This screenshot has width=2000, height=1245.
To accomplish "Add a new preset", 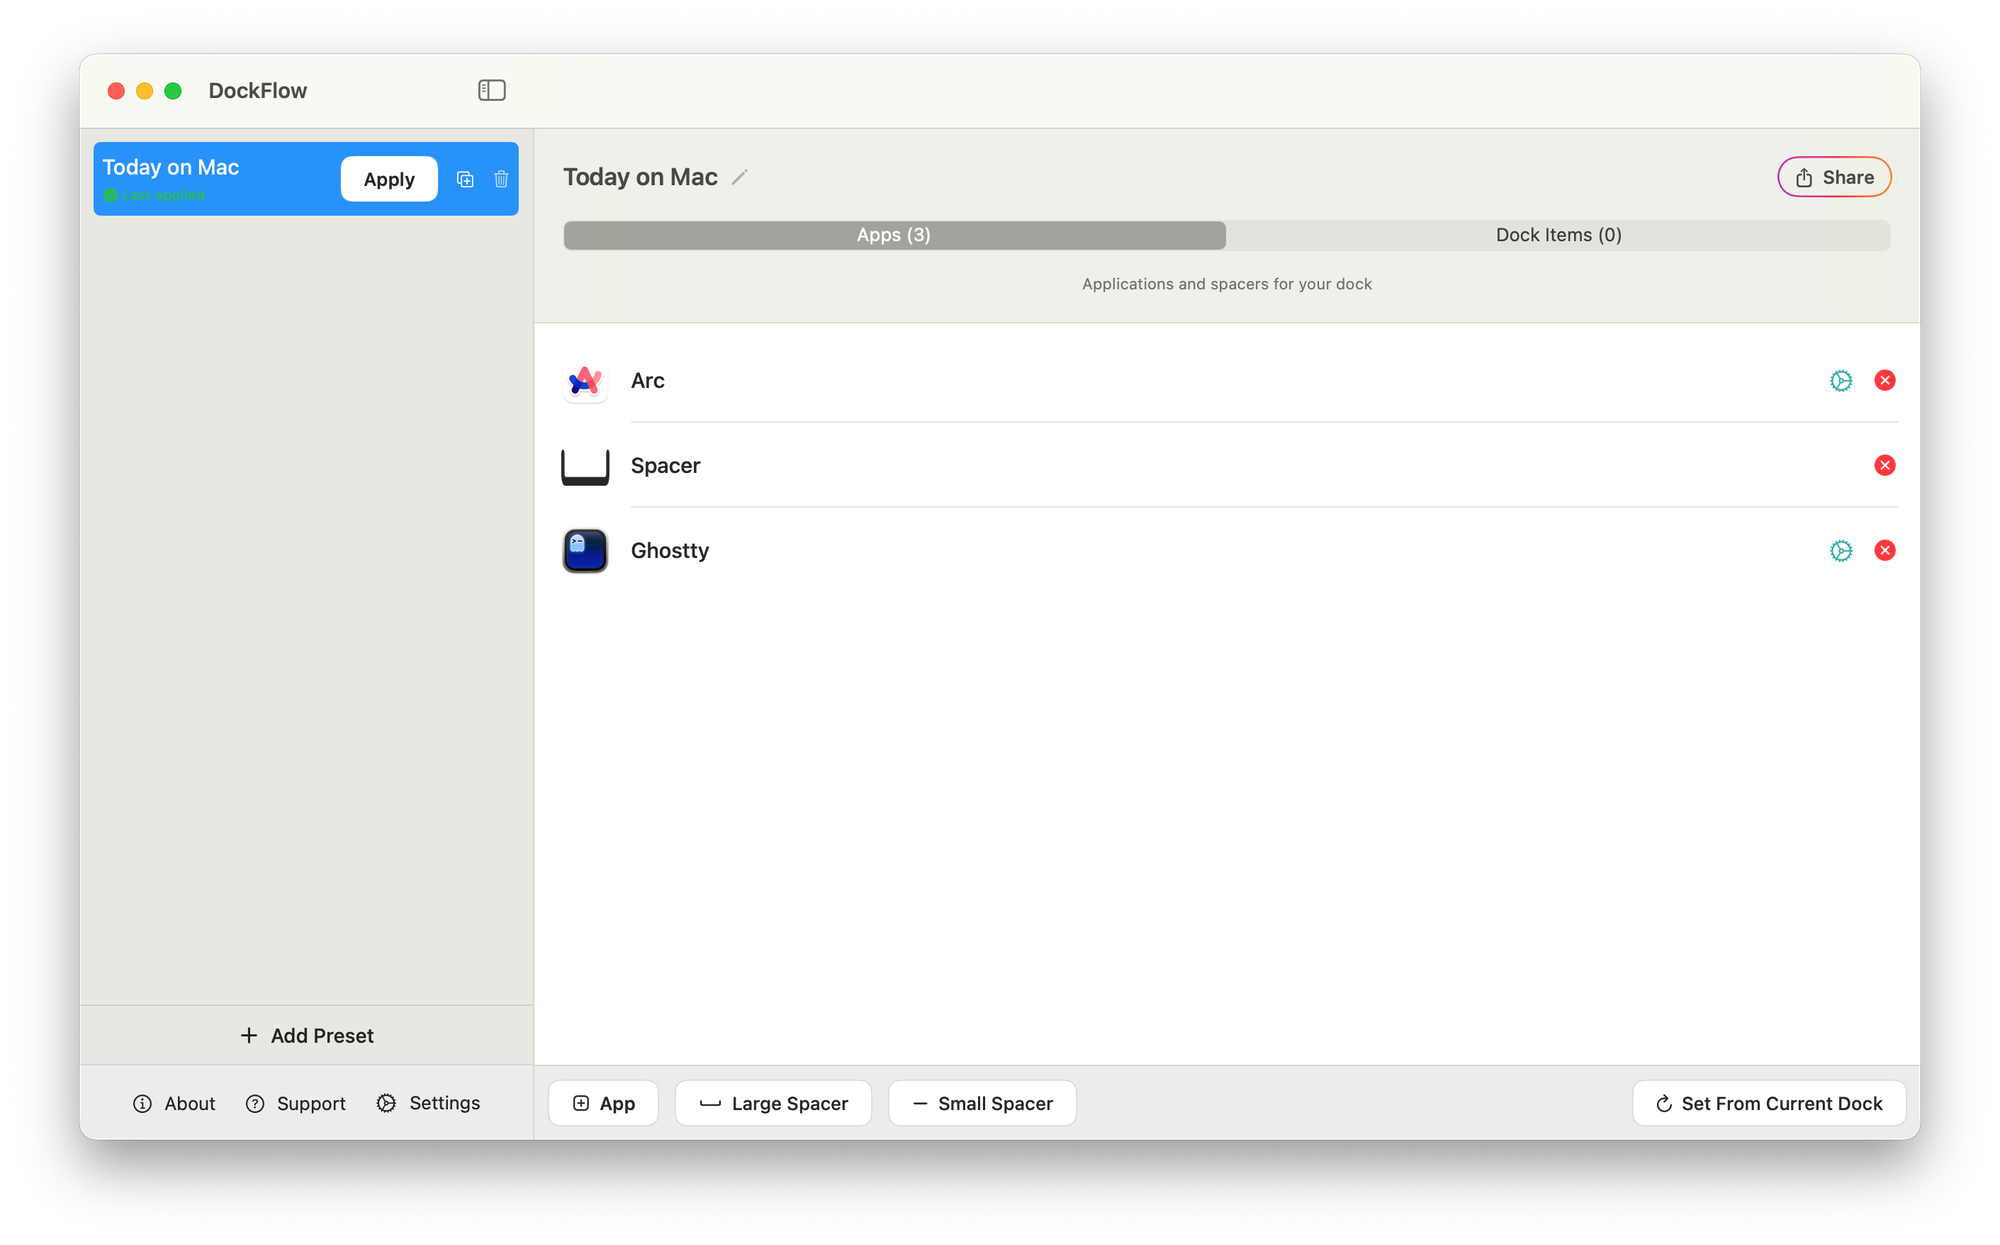I will (307, 1035).
